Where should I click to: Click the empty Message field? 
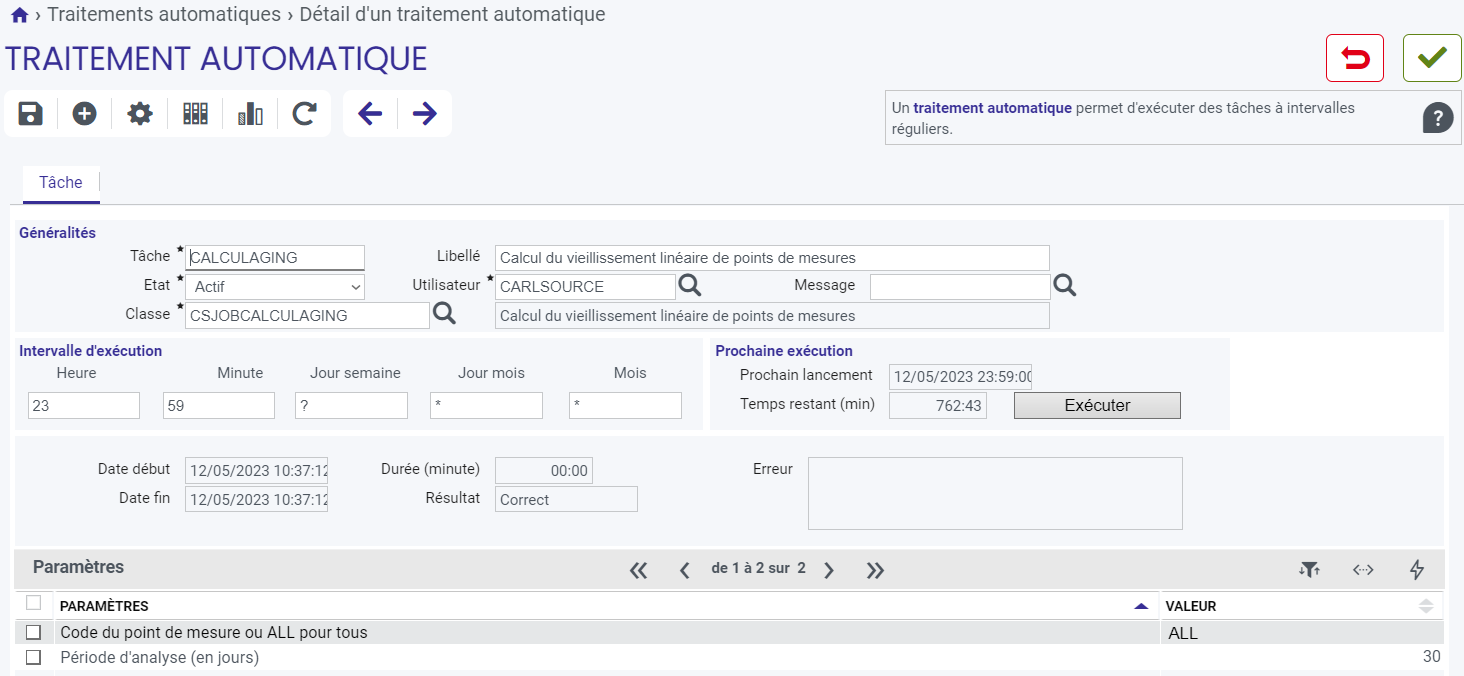(960, 287)
